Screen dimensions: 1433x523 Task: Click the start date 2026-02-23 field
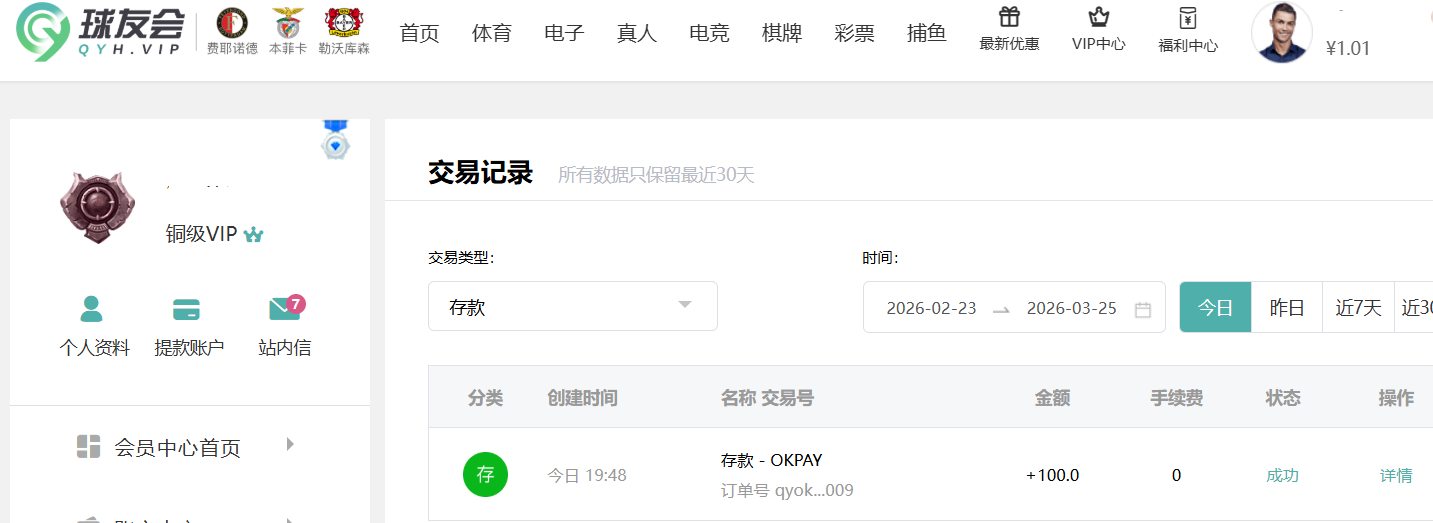(x=931, y=308)
